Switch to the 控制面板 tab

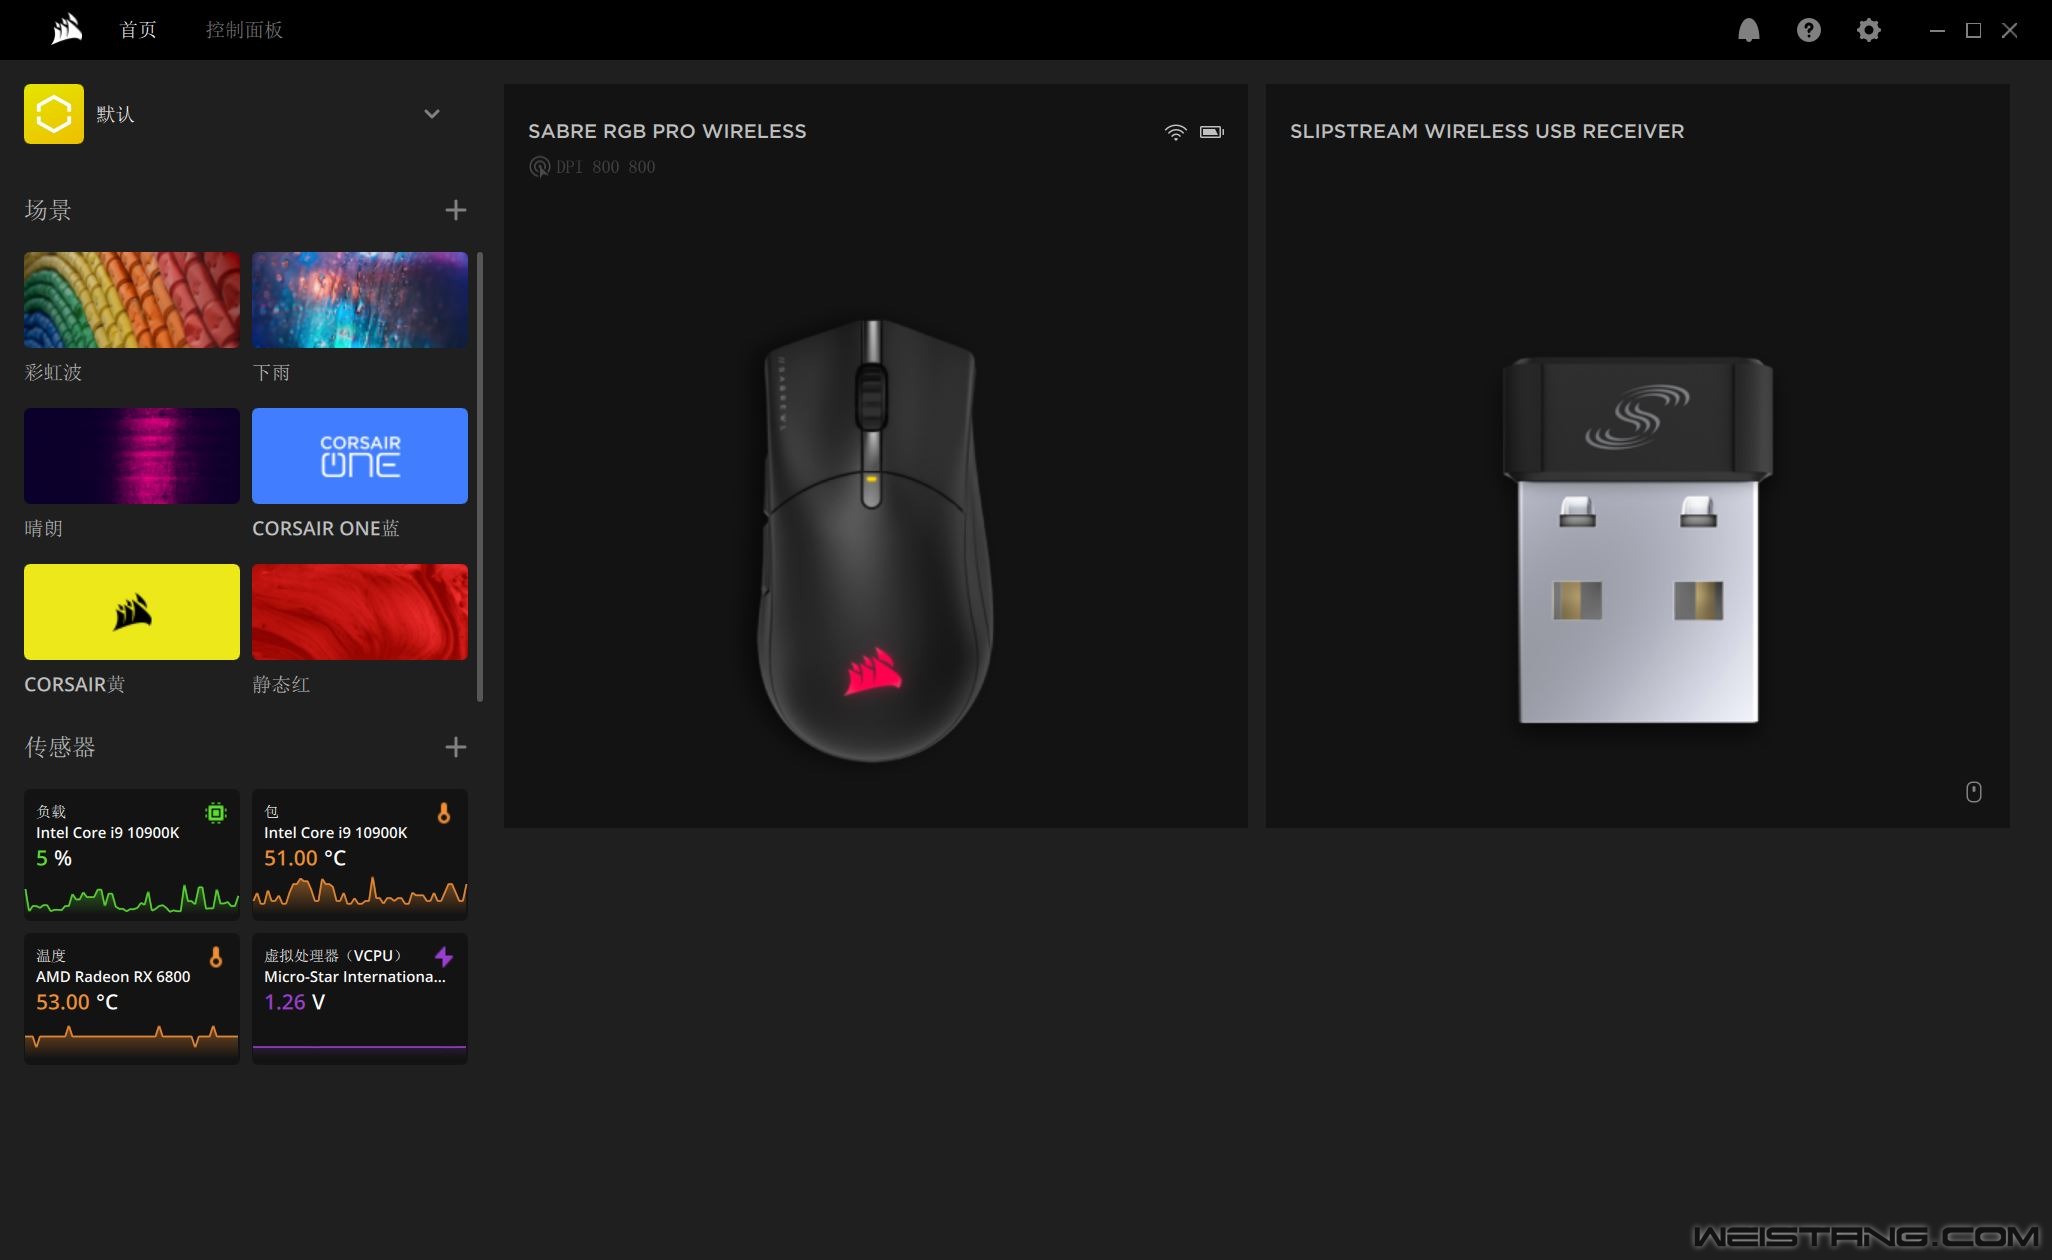(x=244, y=30)
